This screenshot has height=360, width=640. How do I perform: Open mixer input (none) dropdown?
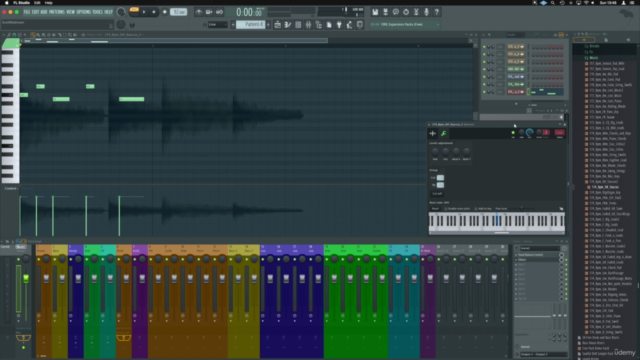pos(539,248)
